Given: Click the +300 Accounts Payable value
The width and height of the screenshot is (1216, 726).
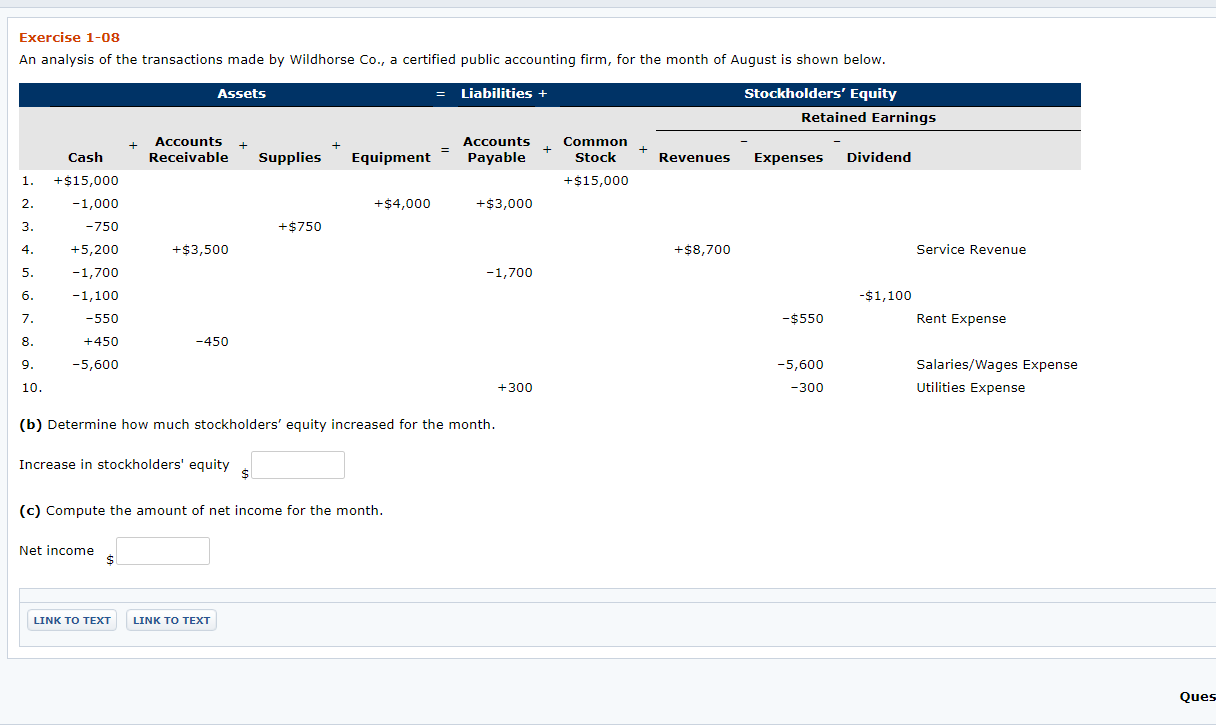Looking at the screenshot, I should click(515, 388).
